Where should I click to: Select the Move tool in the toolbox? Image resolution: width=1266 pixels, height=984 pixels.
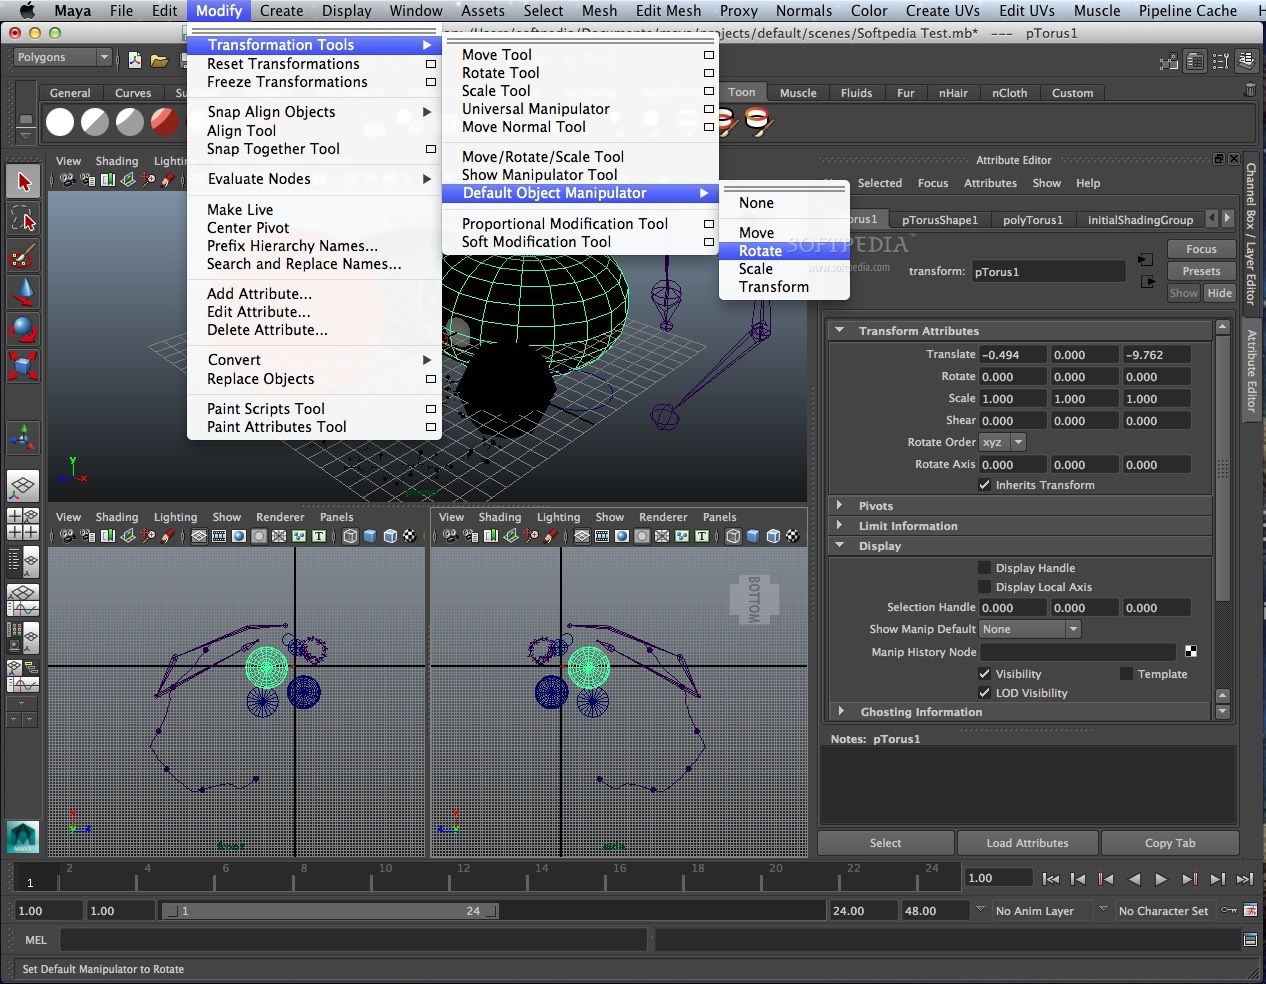pos(23,291)
